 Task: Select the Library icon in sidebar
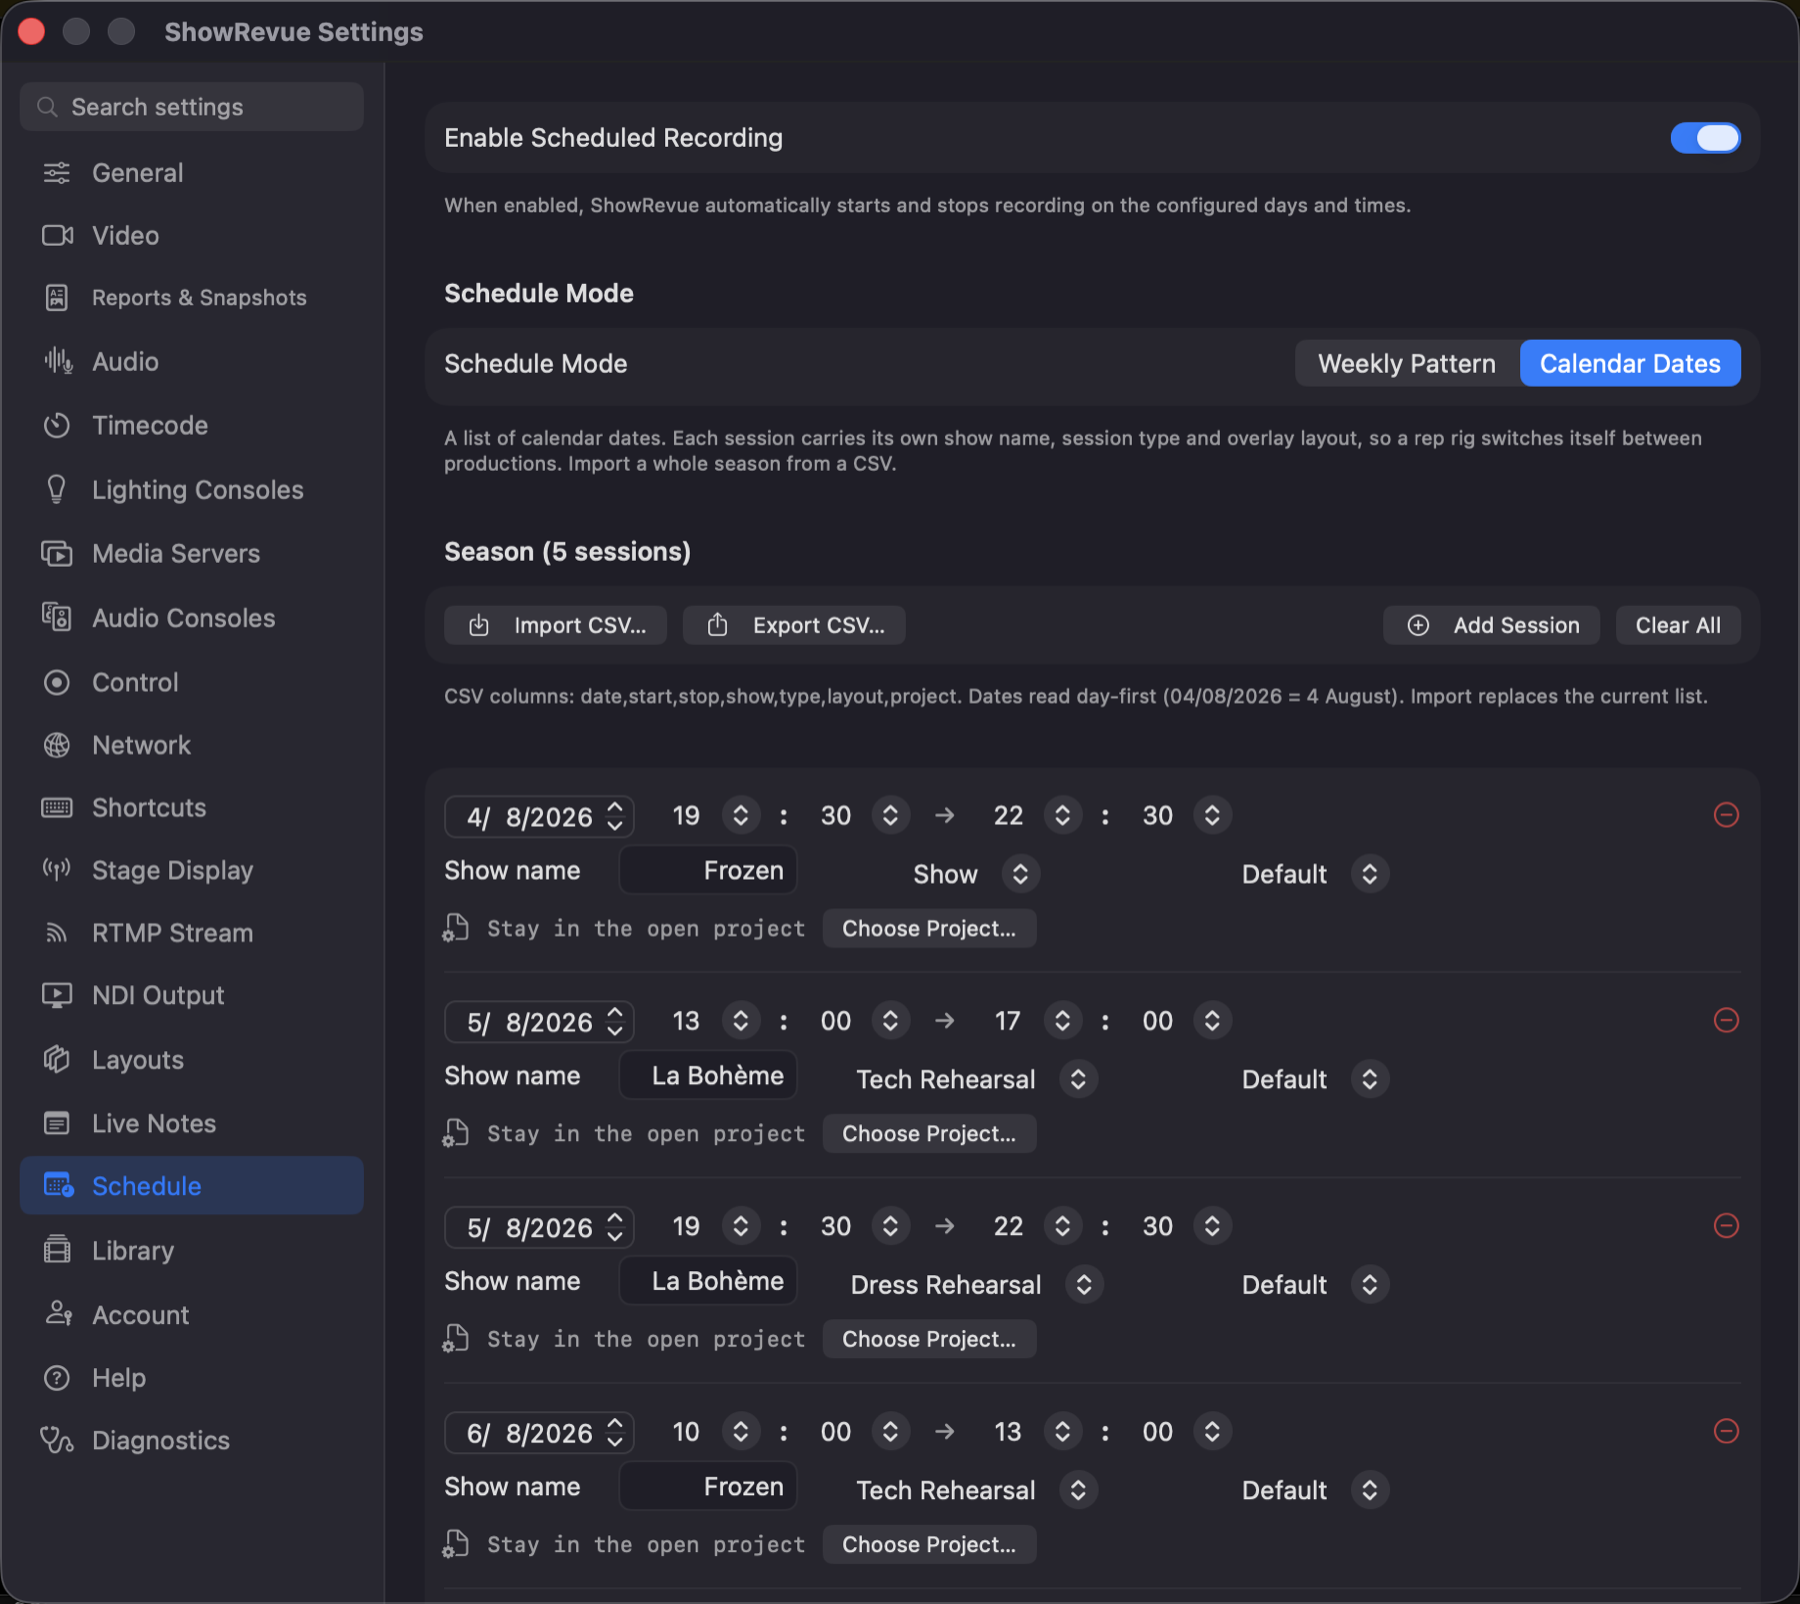[x=57, y=1250]
